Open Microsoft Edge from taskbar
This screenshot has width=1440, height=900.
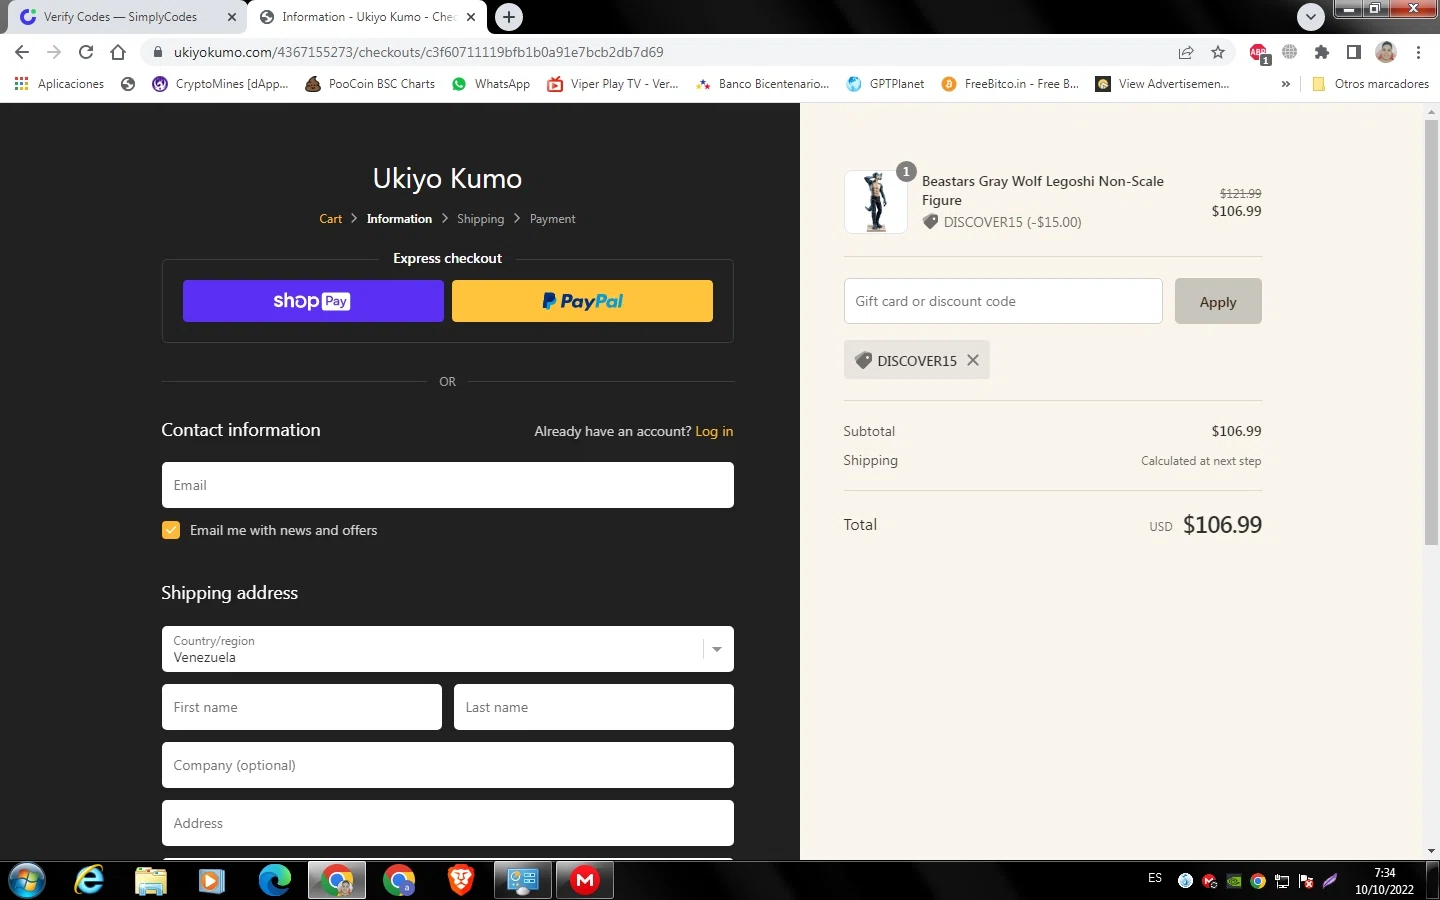click(x=275, y=880)
